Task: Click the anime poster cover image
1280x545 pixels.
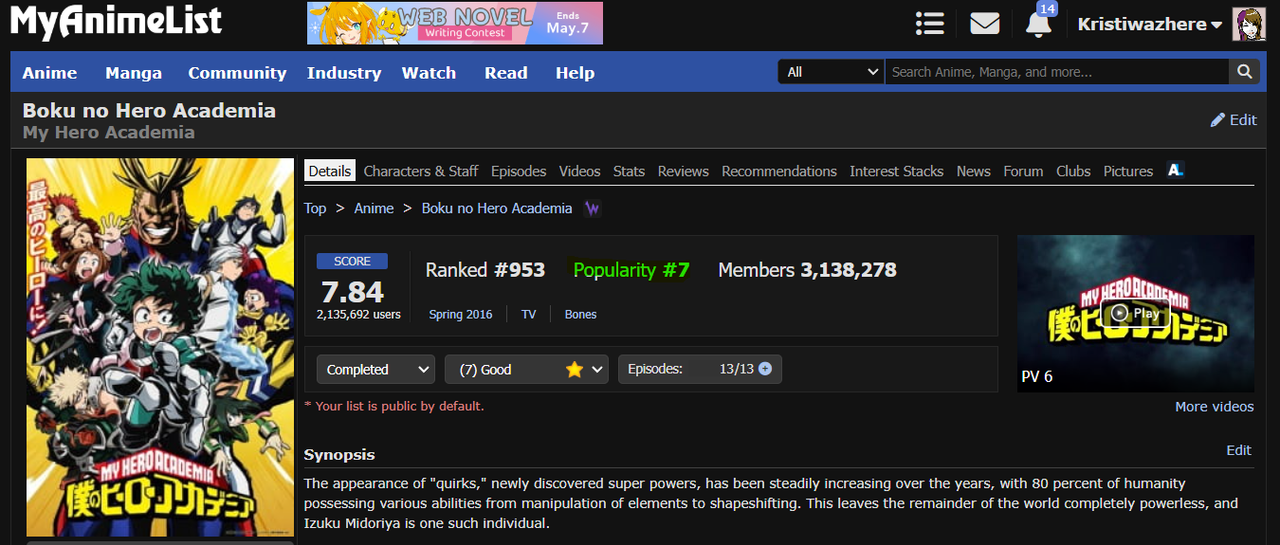Action: [160, 347]
